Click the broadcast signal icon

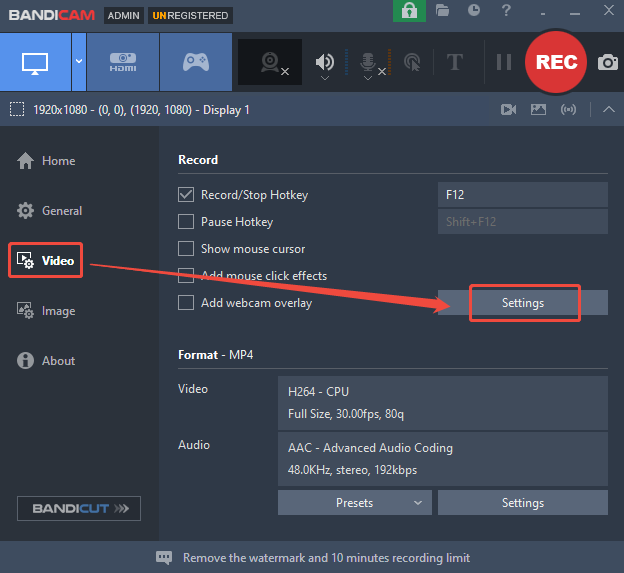(568, 109)
